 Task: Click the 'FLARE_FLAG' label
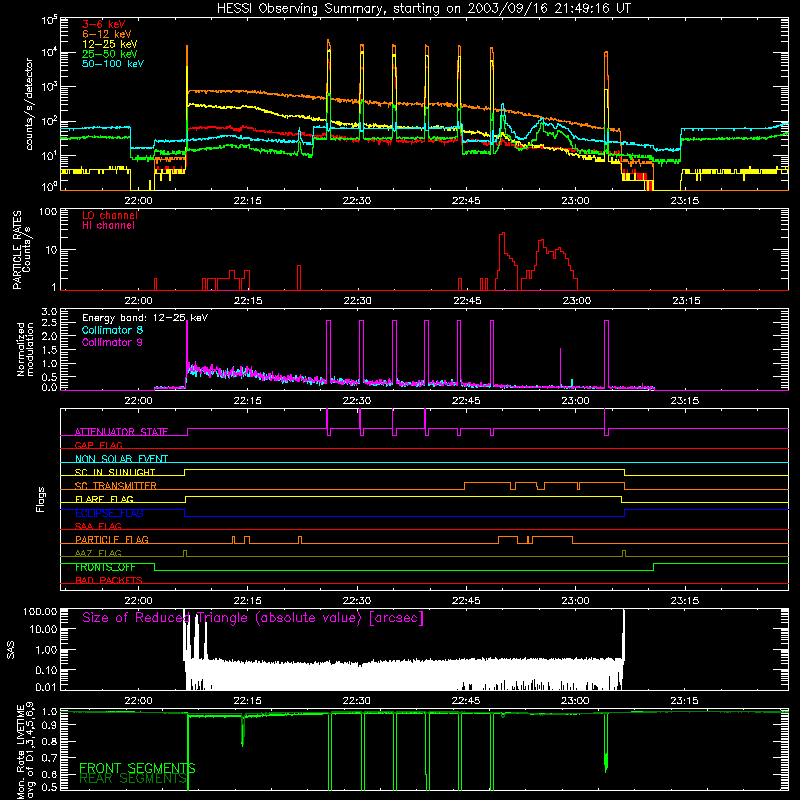pos(104,499)
